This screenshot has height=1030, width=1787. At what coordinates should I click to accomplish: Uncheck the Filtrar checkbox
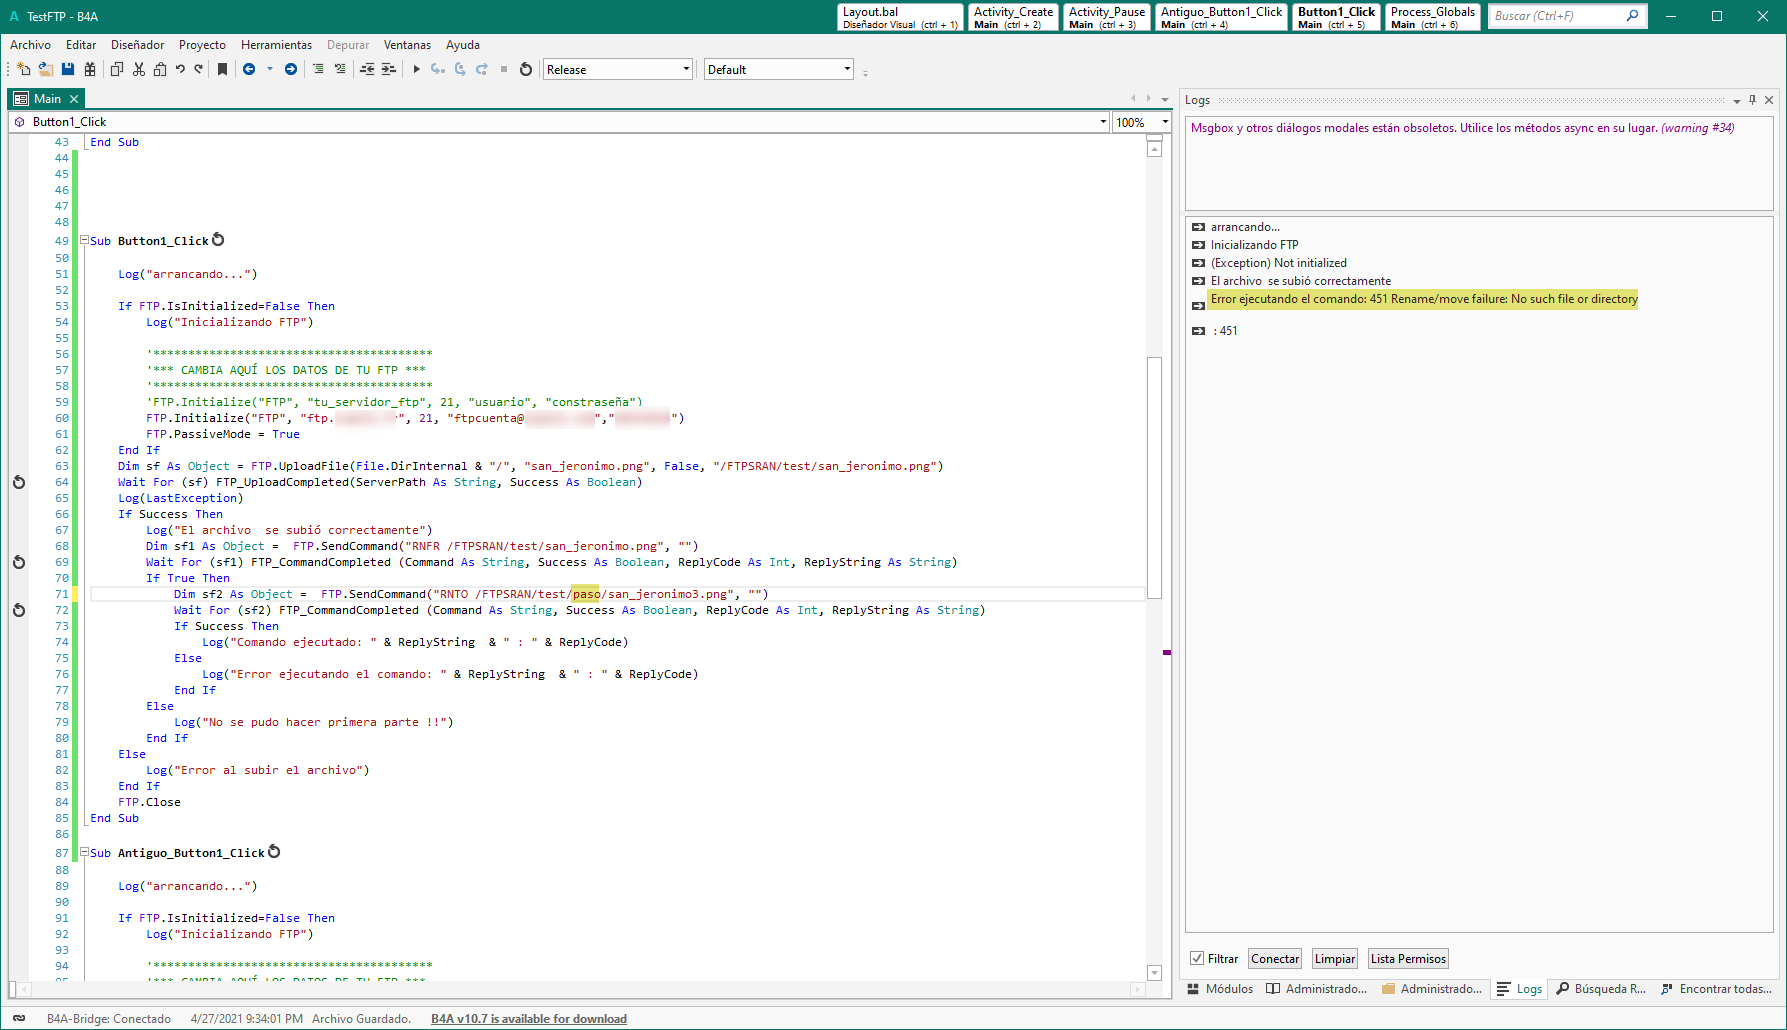click(x=1197, y=958)
